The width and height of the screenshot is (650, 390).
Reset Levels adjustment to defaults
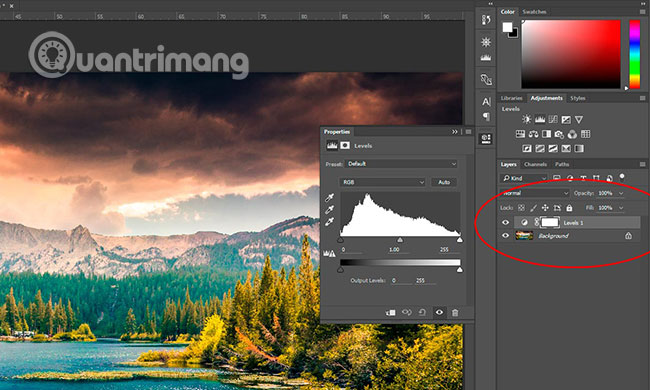coord(422,312)
